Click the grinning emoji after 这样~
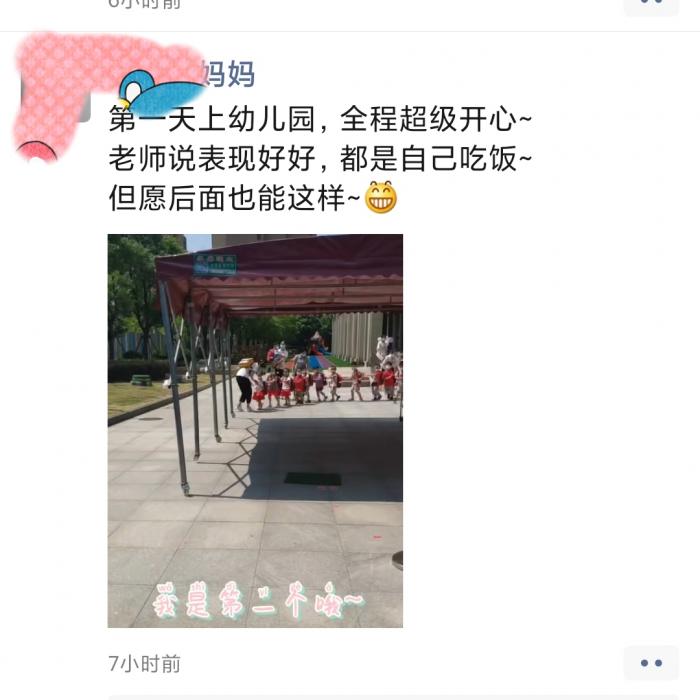The width and height of the screenshot is (700, 700). pyautogui.click(x=381, y=197)
